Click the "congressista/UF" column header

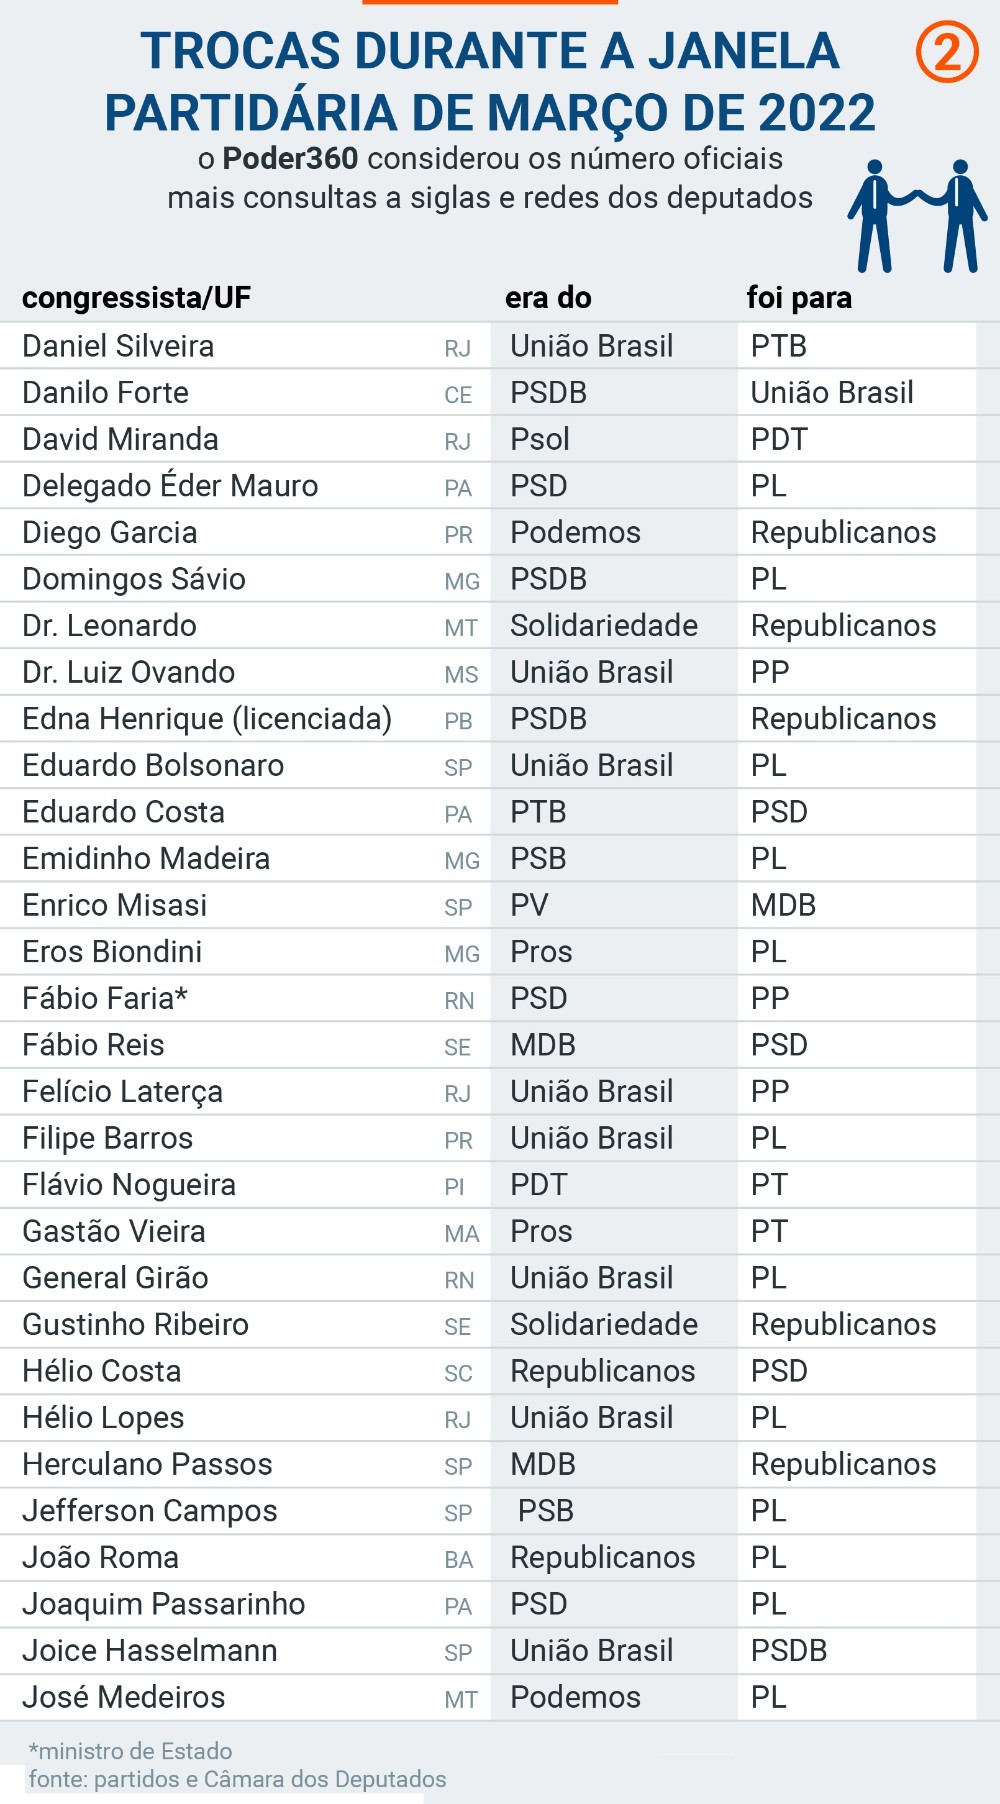point(136,298)
